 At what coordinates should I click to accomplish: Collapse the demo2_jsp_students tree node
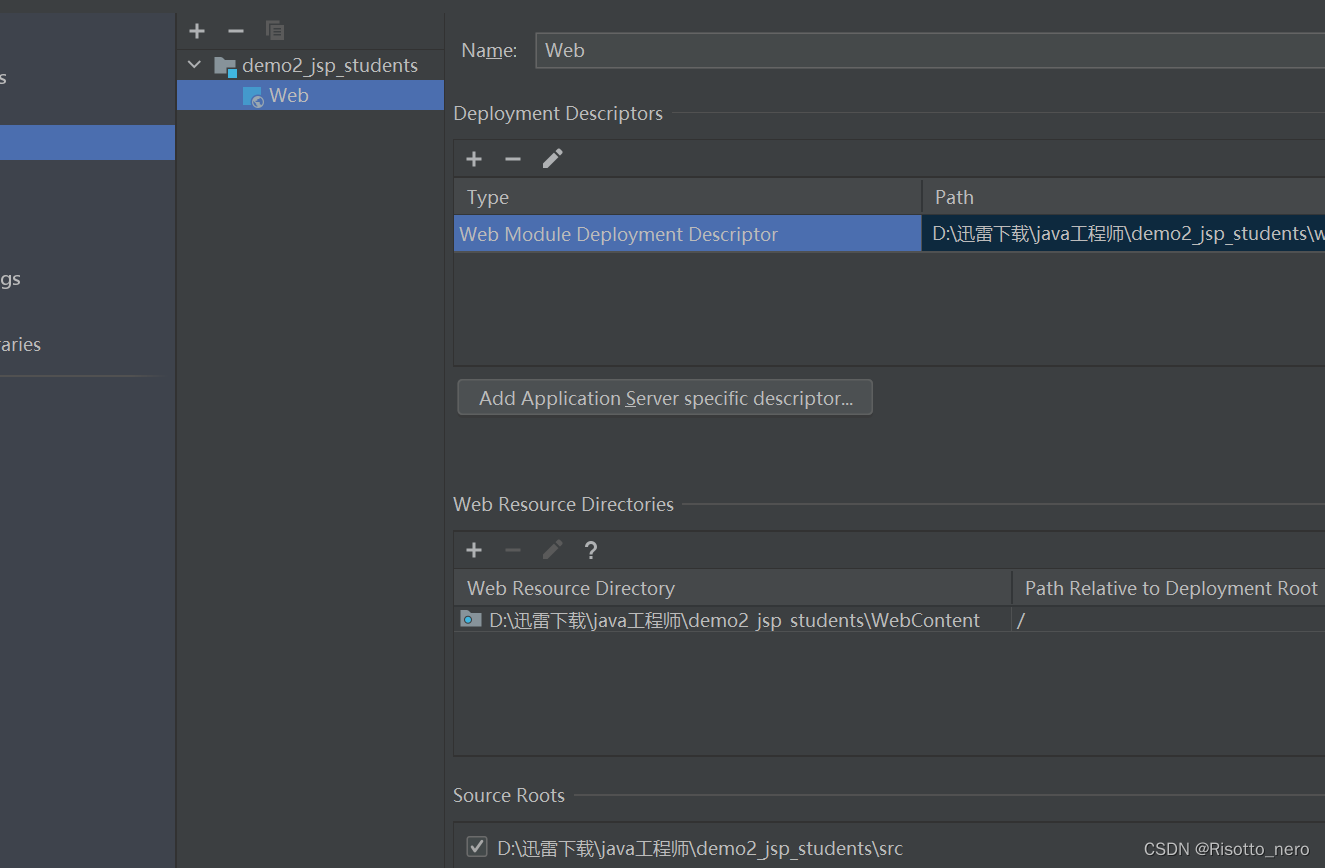point(194,65)
